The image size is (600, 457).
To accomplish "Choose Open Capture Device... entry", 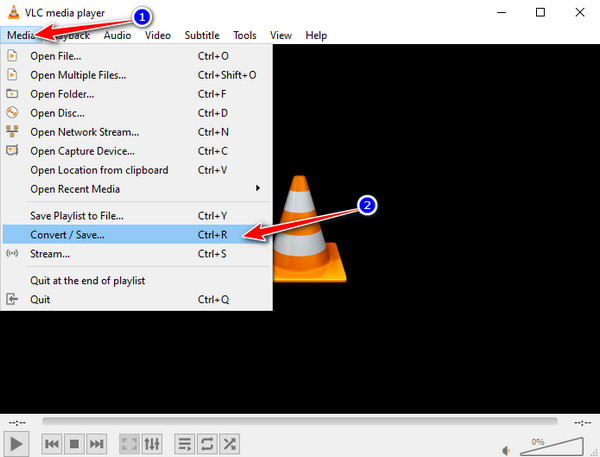I will coord(136,151).
